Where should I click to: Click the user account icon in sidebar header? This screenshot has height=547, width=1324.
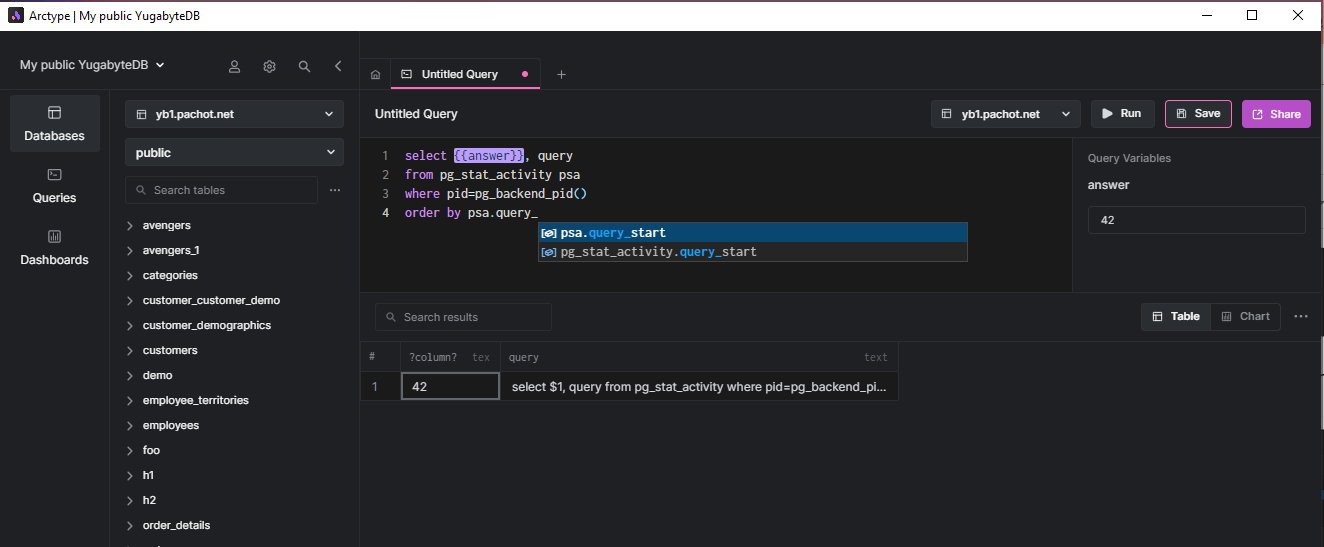[x=234, y=66]
